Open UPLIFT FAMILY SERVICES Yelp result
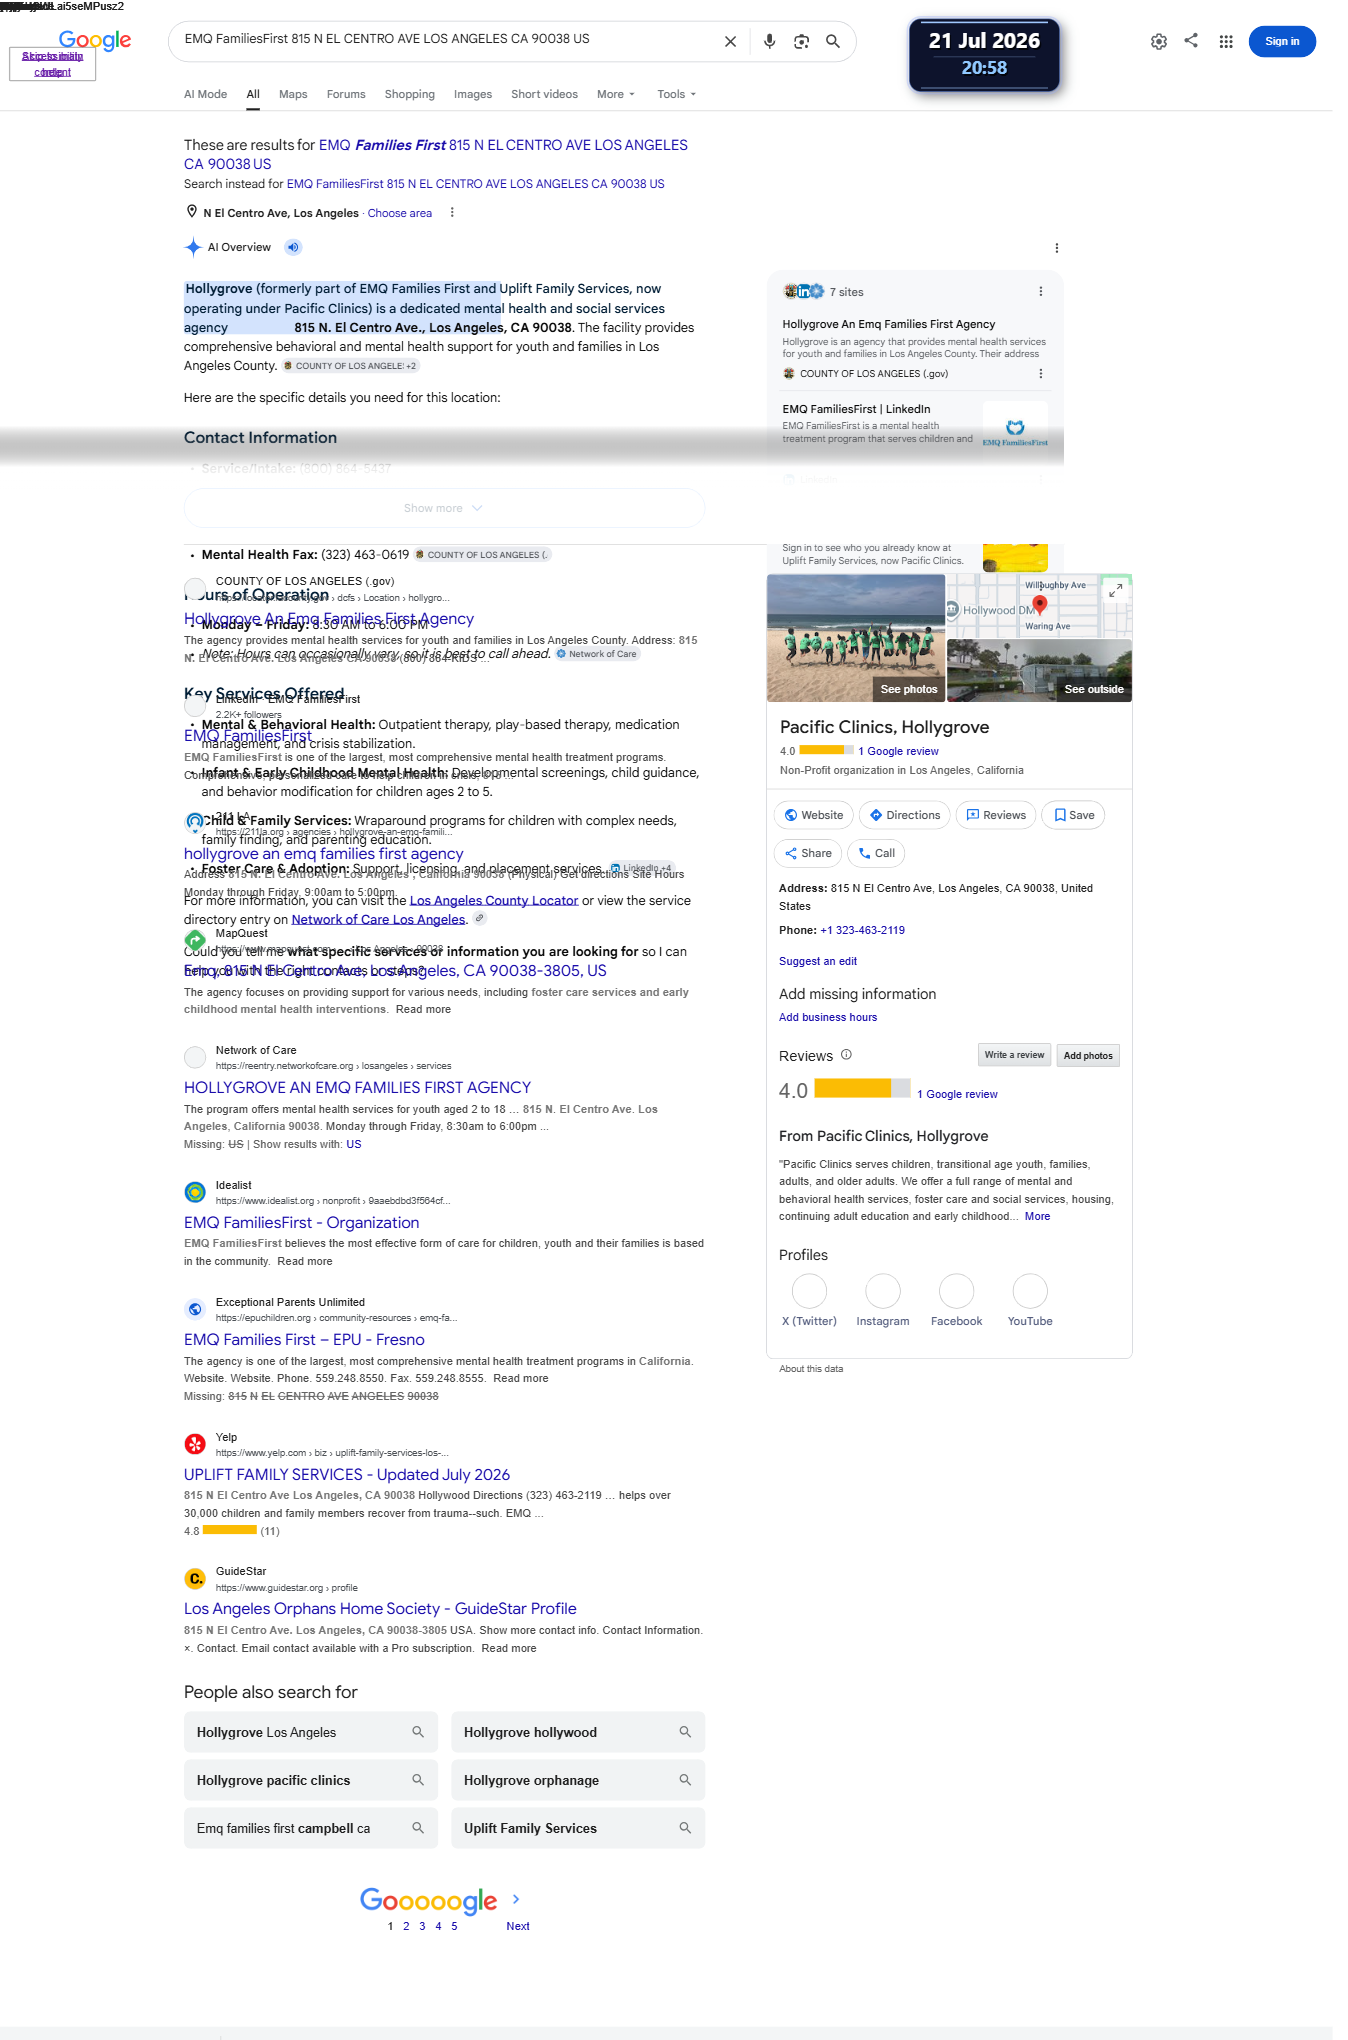This screenshot has height=2040, width=1348. pos(347,1474)
